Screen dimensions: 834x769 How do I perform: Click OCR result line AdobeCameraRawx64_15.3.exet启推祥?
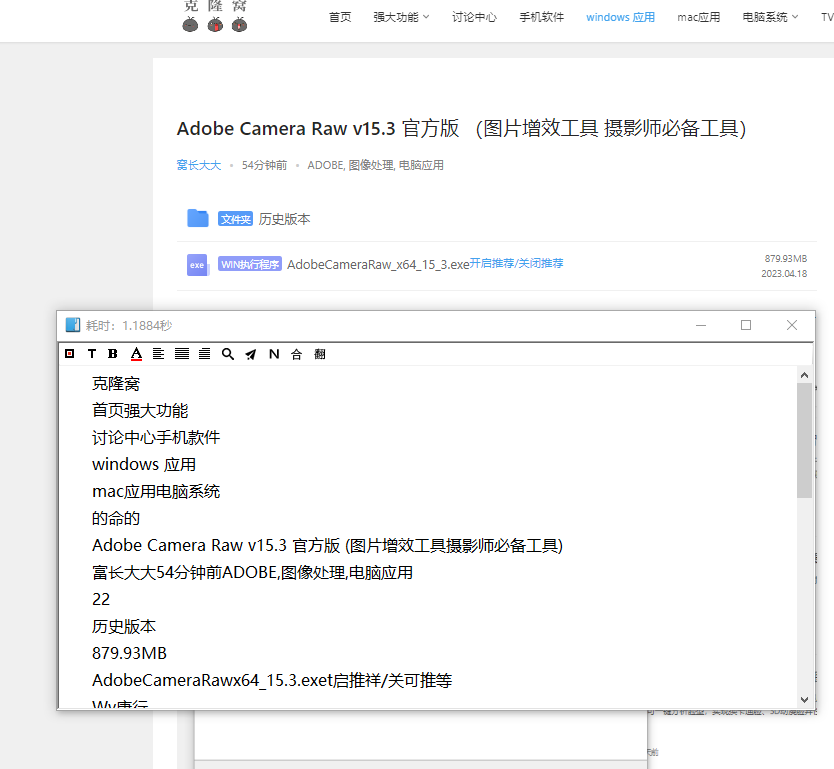[272, 680]
